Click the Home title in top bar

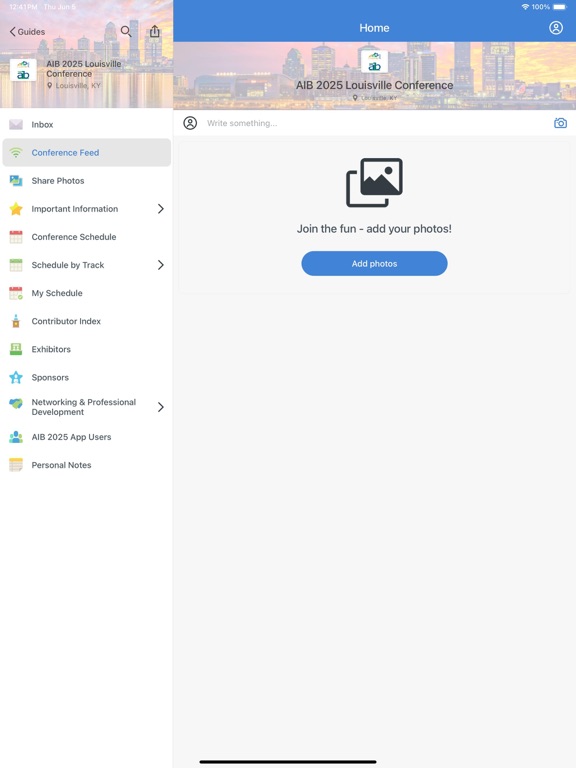[x=374, y=28]
